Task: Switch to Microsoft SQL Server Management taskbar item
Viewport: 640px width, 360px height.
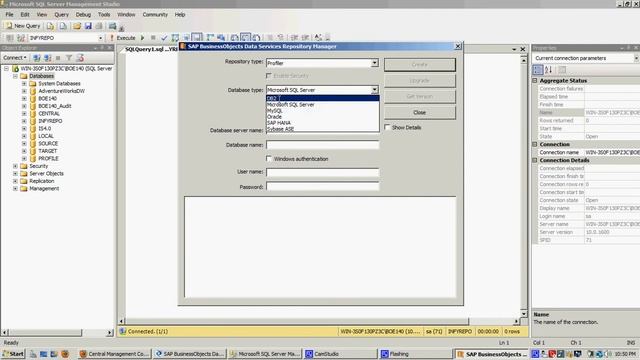Action: click(264, 354)
